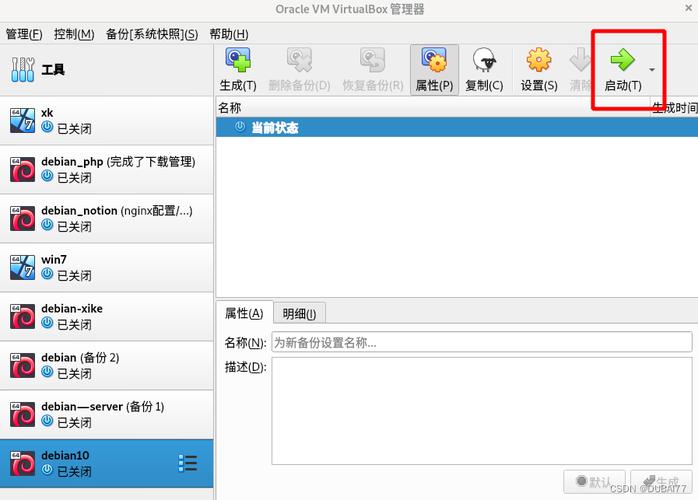The width and height of the screenshot is (698, 500).
Task: Close the VirtualBox manager window
Action: coord(688,8)
